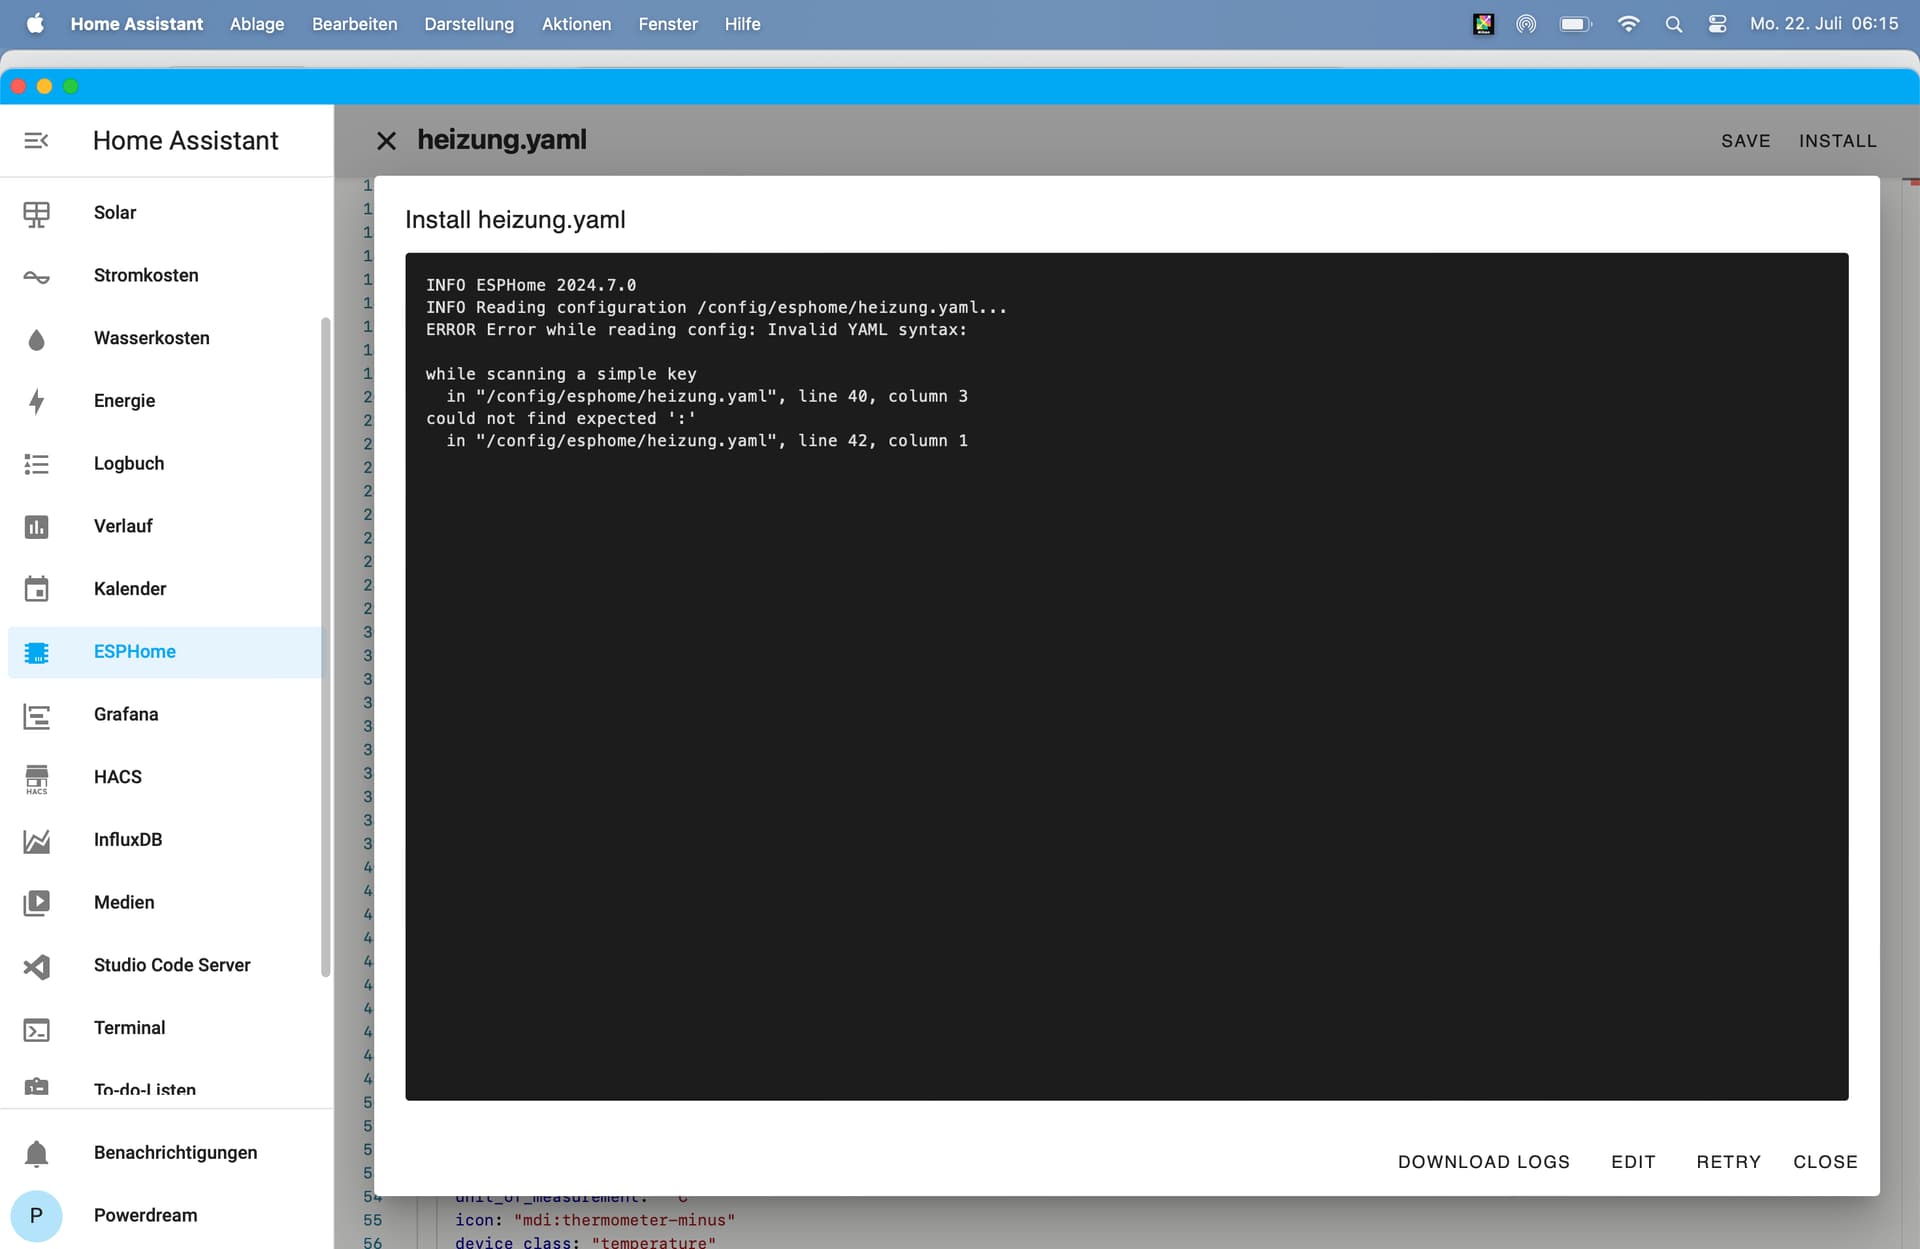Click the Benachrichtigungen bell icon
Screen dimensions: 1920x1249
pos(36,1153)
